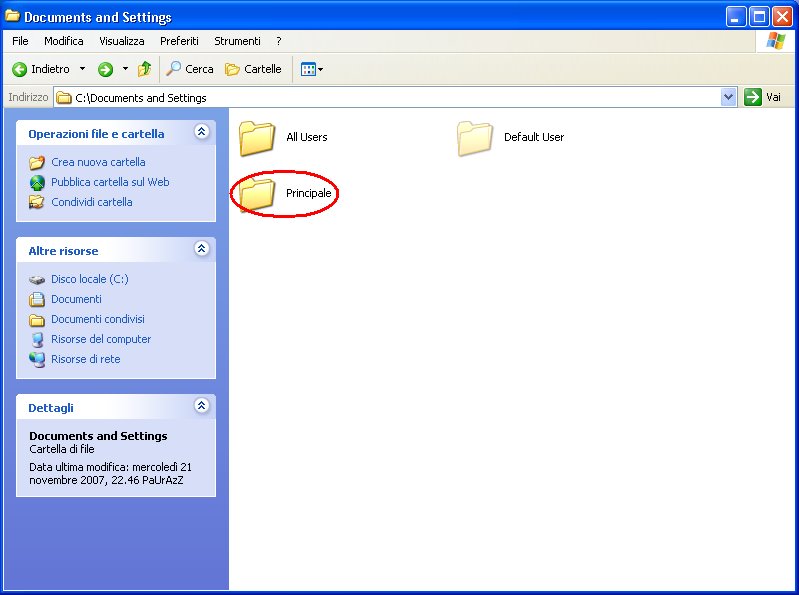The width and height of the screenshot is (799, 595).
Task: Click the Operazioni file e cartella header
Action: click(96, 134)
